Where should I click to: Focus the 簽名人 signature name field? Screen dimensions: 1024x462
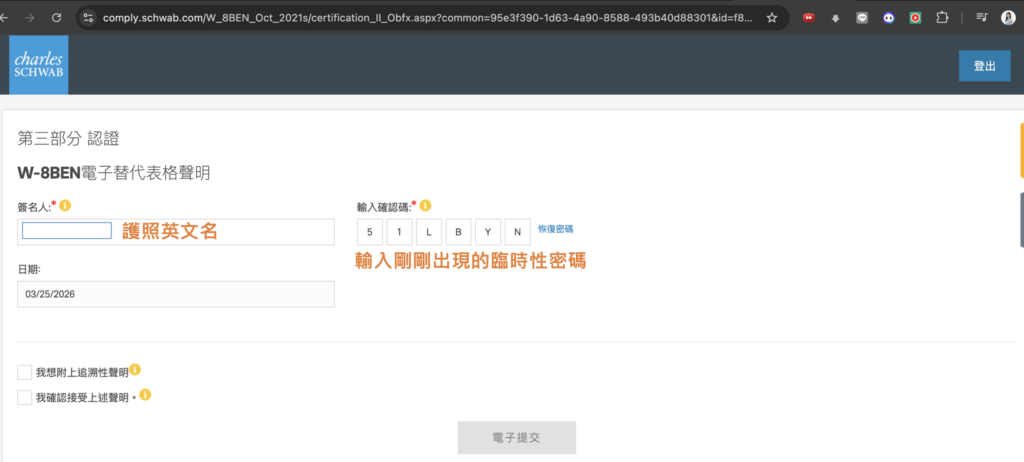66,231
